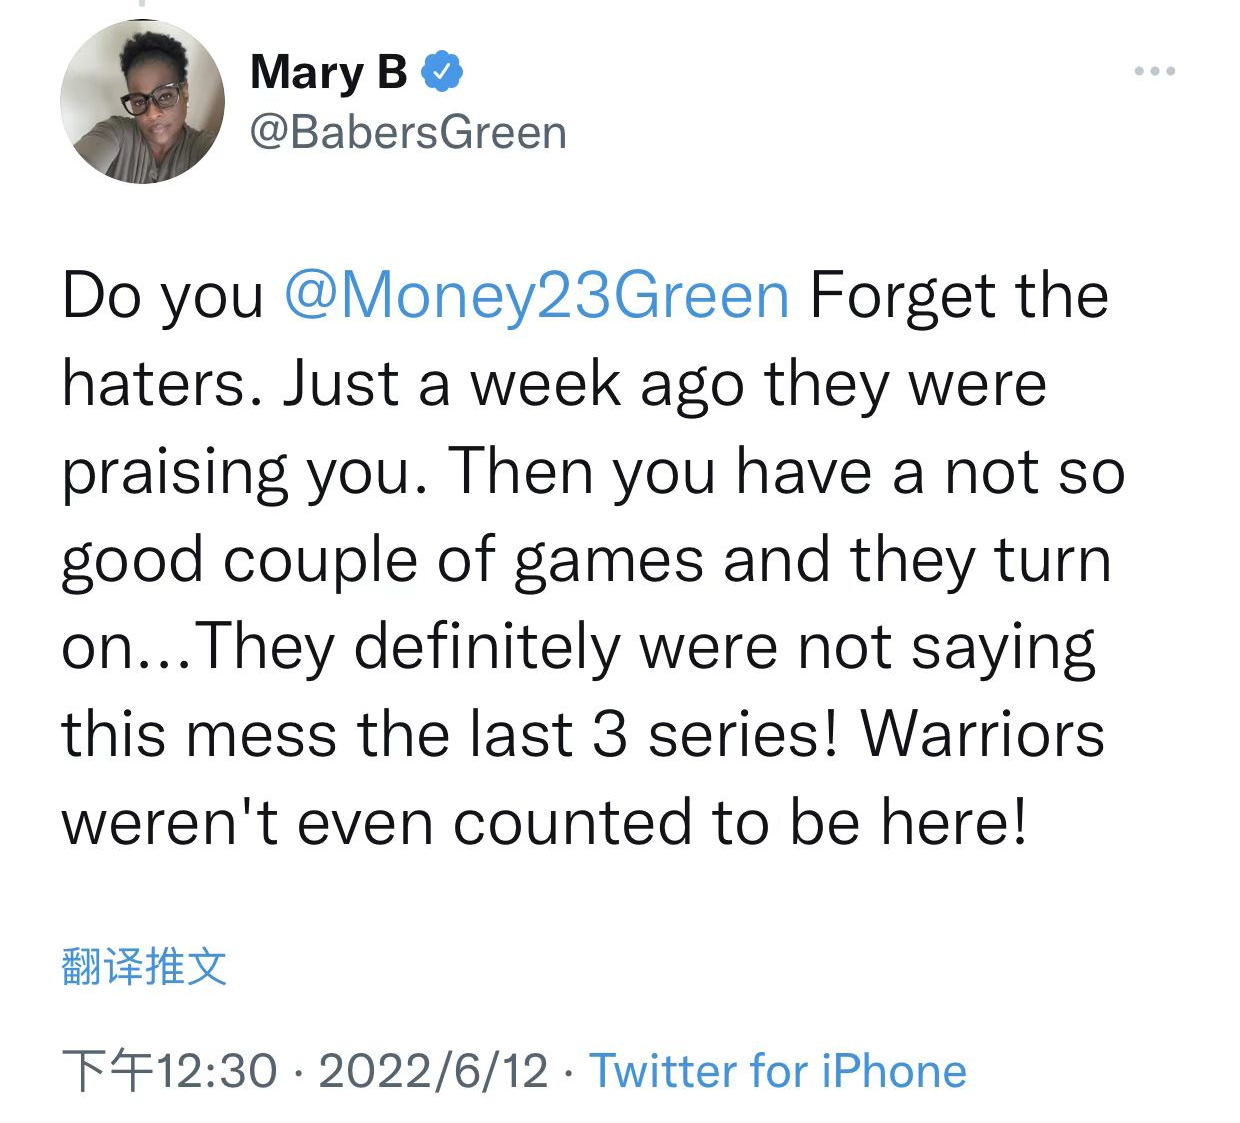The width and height of the screenshot is (1240, 1123).
Task: Click the display name Mary B
Action: coord(328,72)
